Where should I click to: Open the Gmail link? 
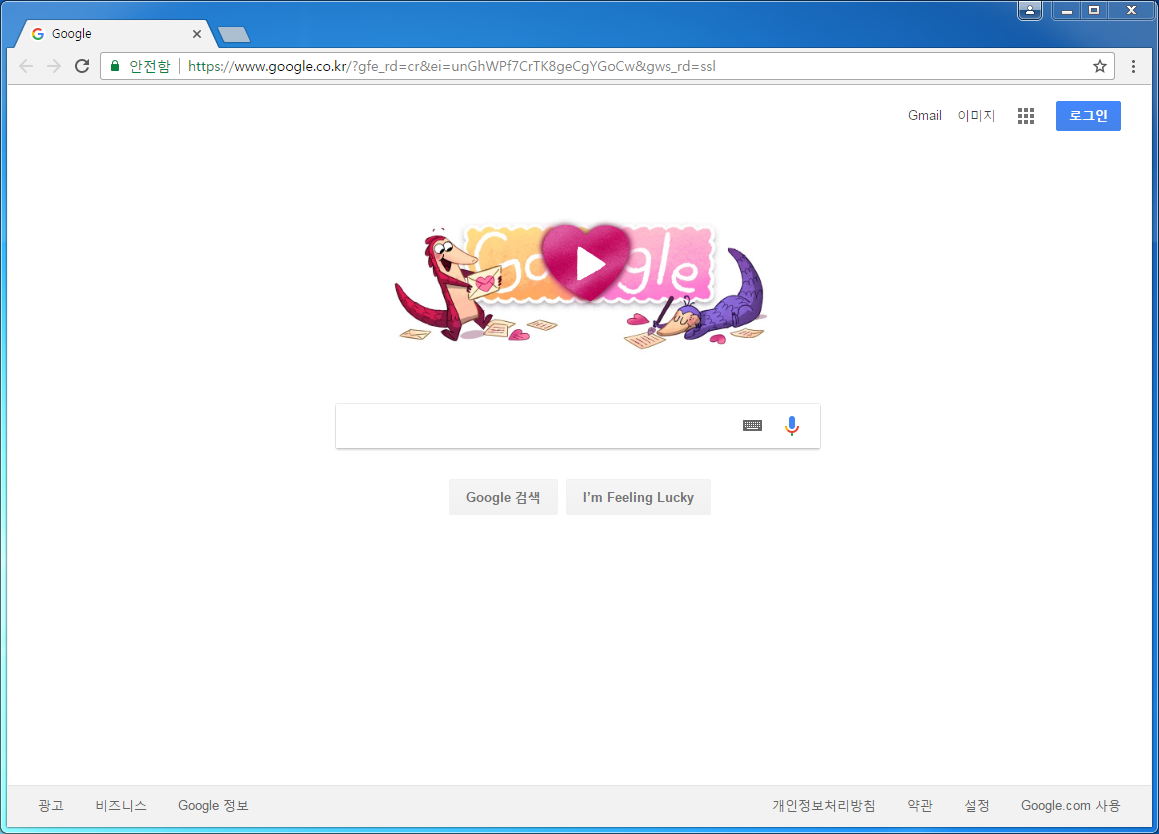[925, 115]
